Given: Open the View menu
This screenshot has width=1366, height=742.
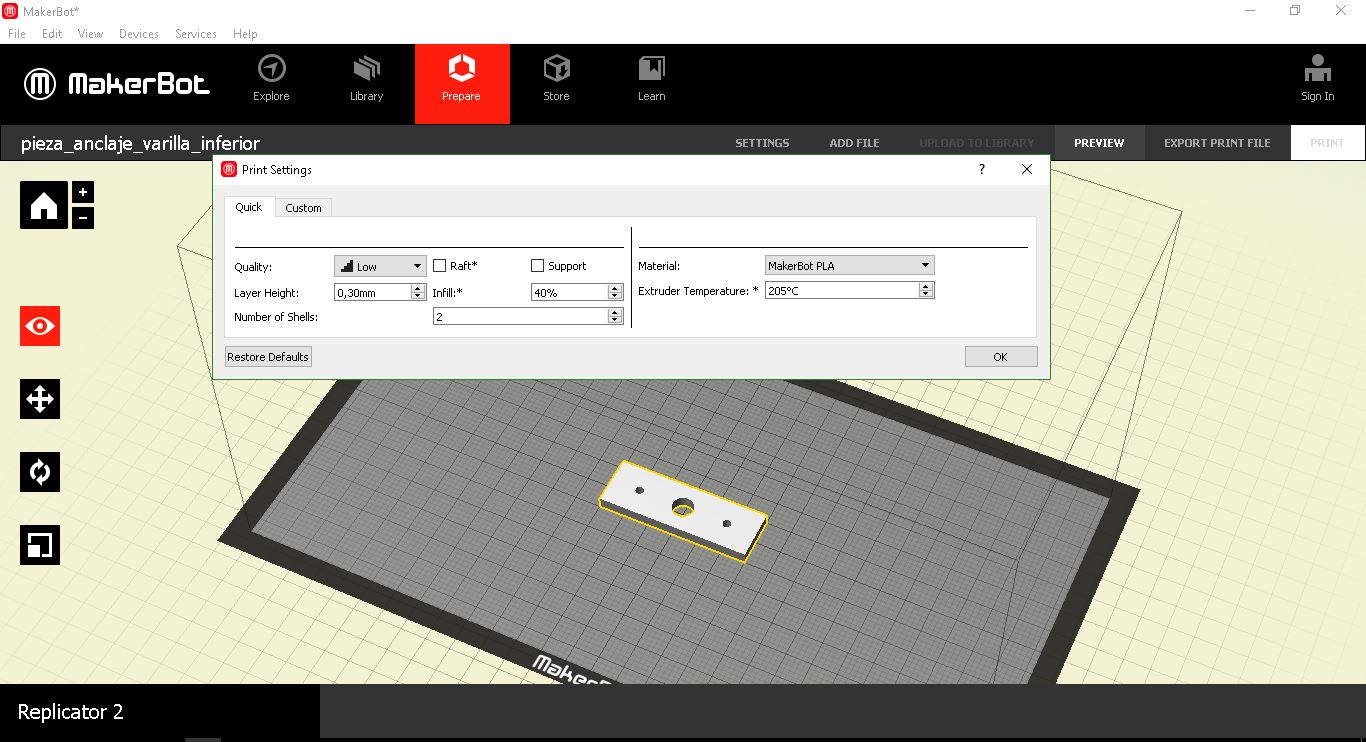Looking at the screenshot, I should tap(90, 33).
